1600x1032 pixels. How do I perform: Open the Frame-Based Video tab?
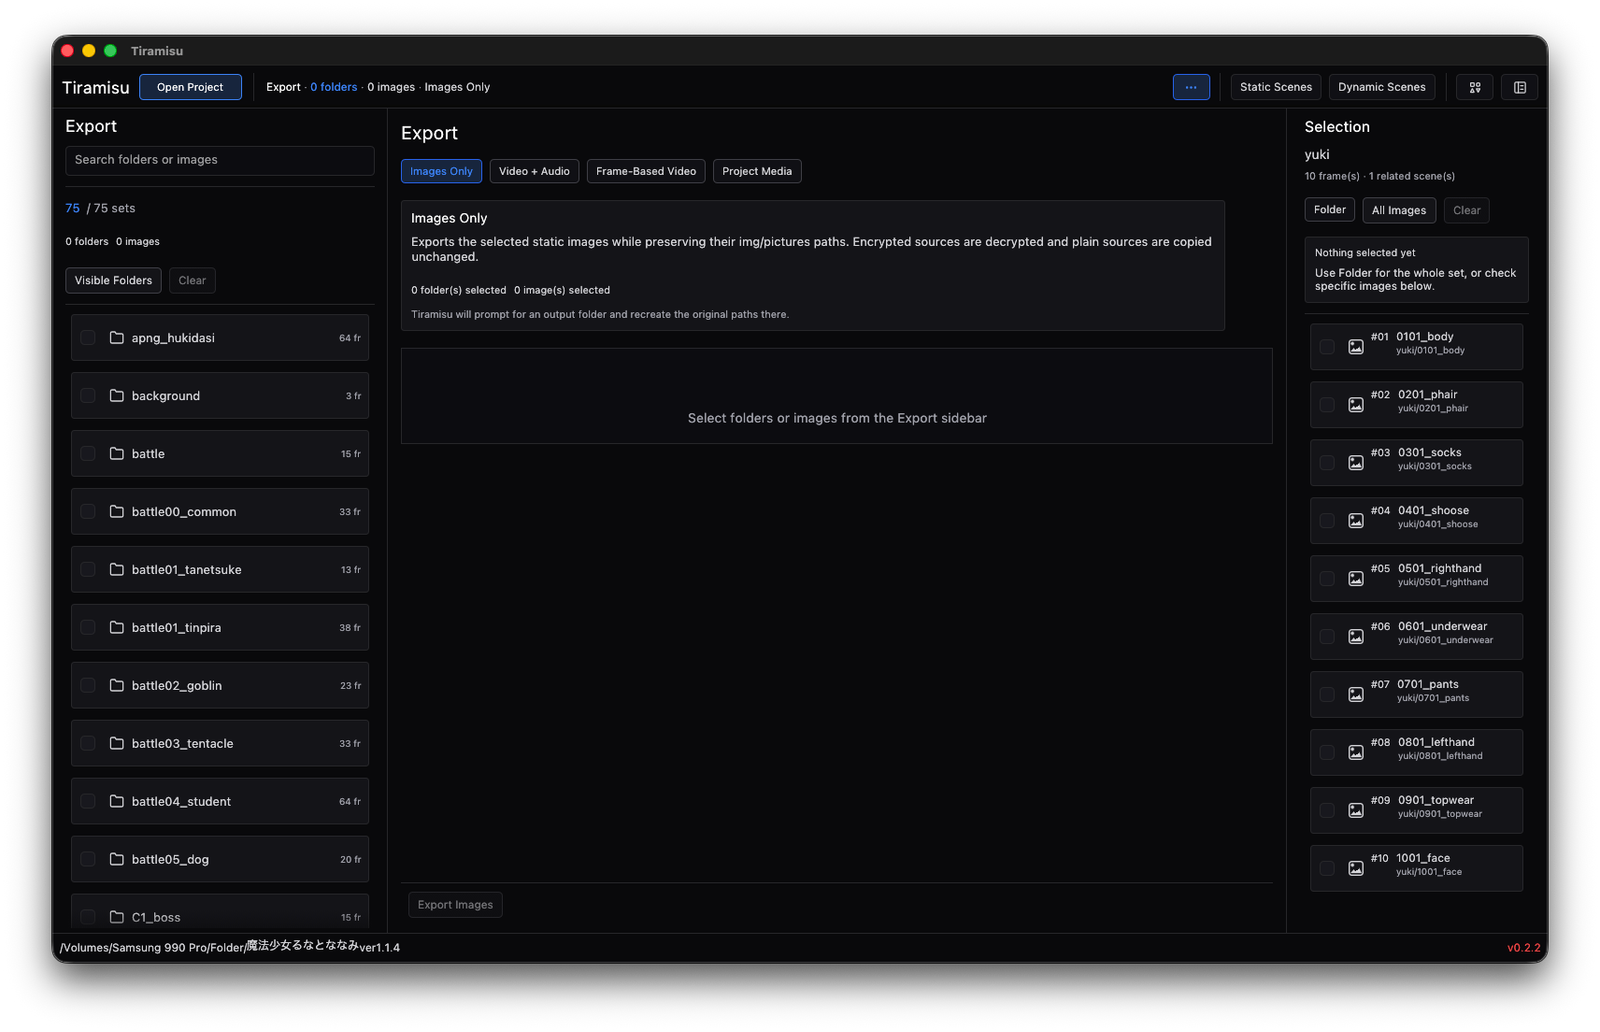646,171
